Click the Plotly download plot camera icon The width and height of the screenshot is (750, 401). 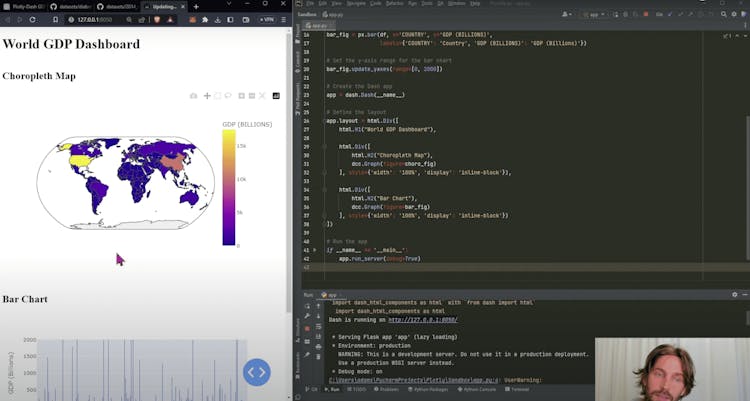pos(194,96)
